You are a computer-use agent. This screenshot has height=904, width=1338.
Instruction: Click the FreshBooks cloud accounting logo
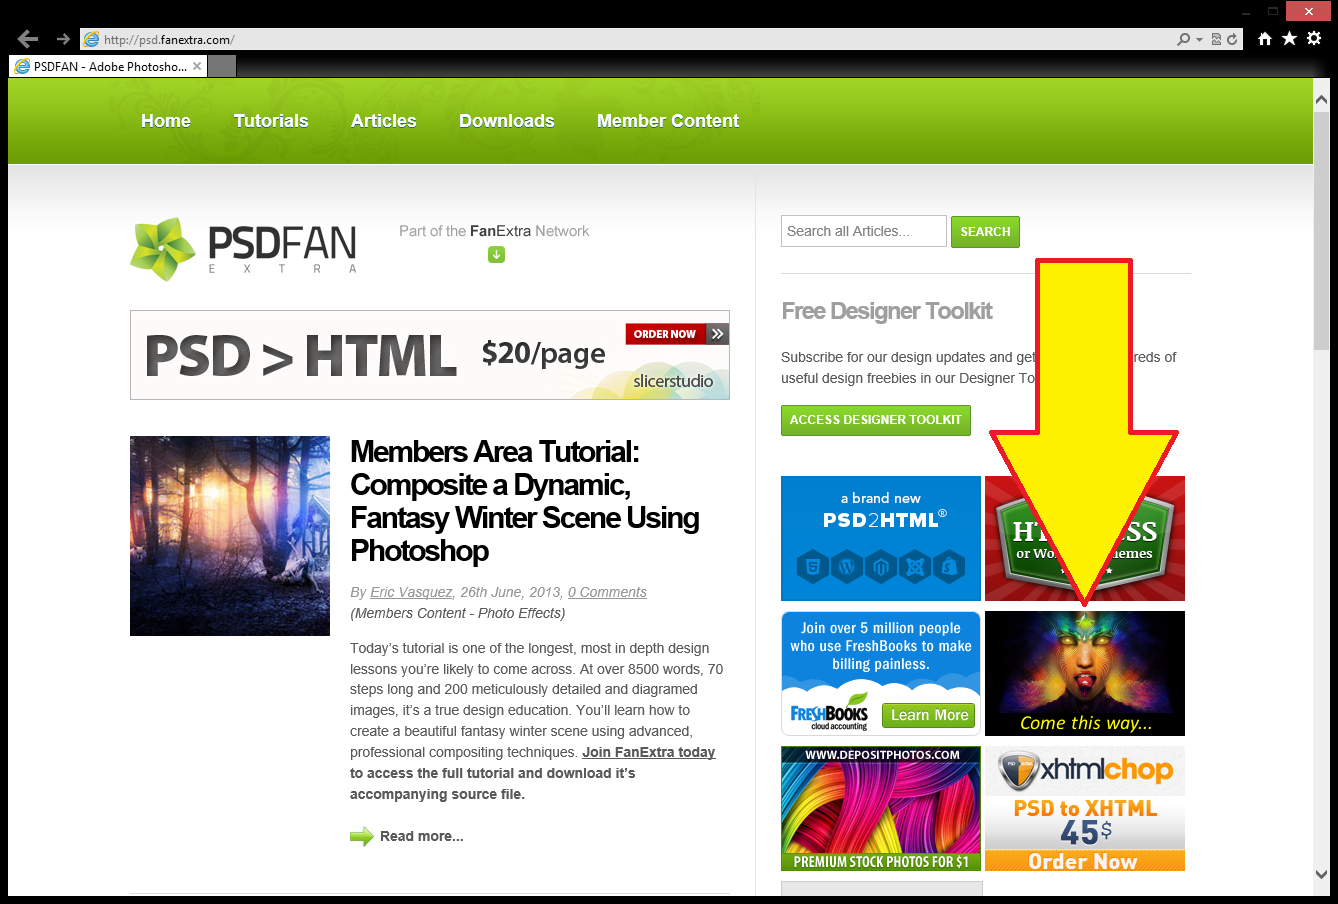(x=829, y=712)
